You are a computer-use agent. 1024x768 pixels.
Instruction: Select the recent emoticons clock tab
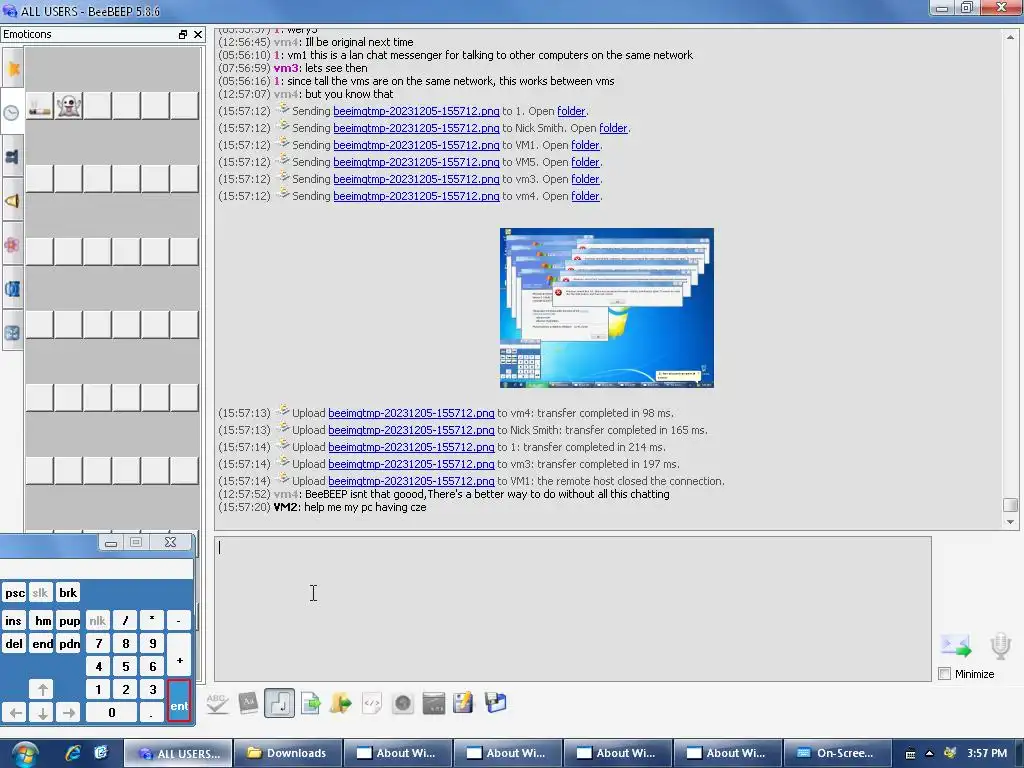(x=12, y=113)
